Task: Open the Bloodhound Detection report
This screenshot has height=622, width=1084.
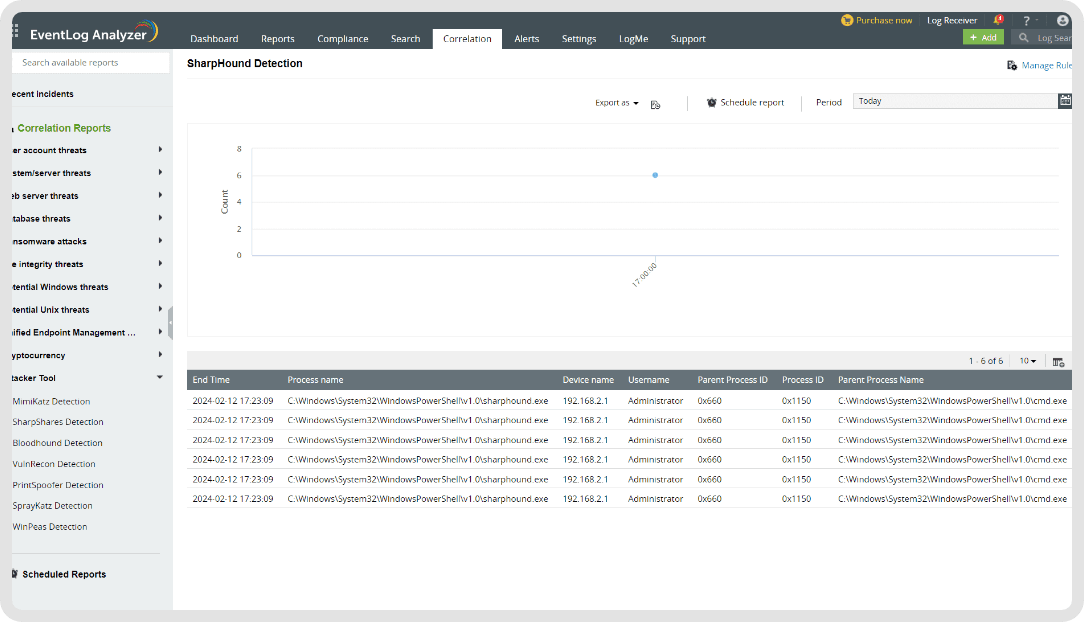Action: 57,443
